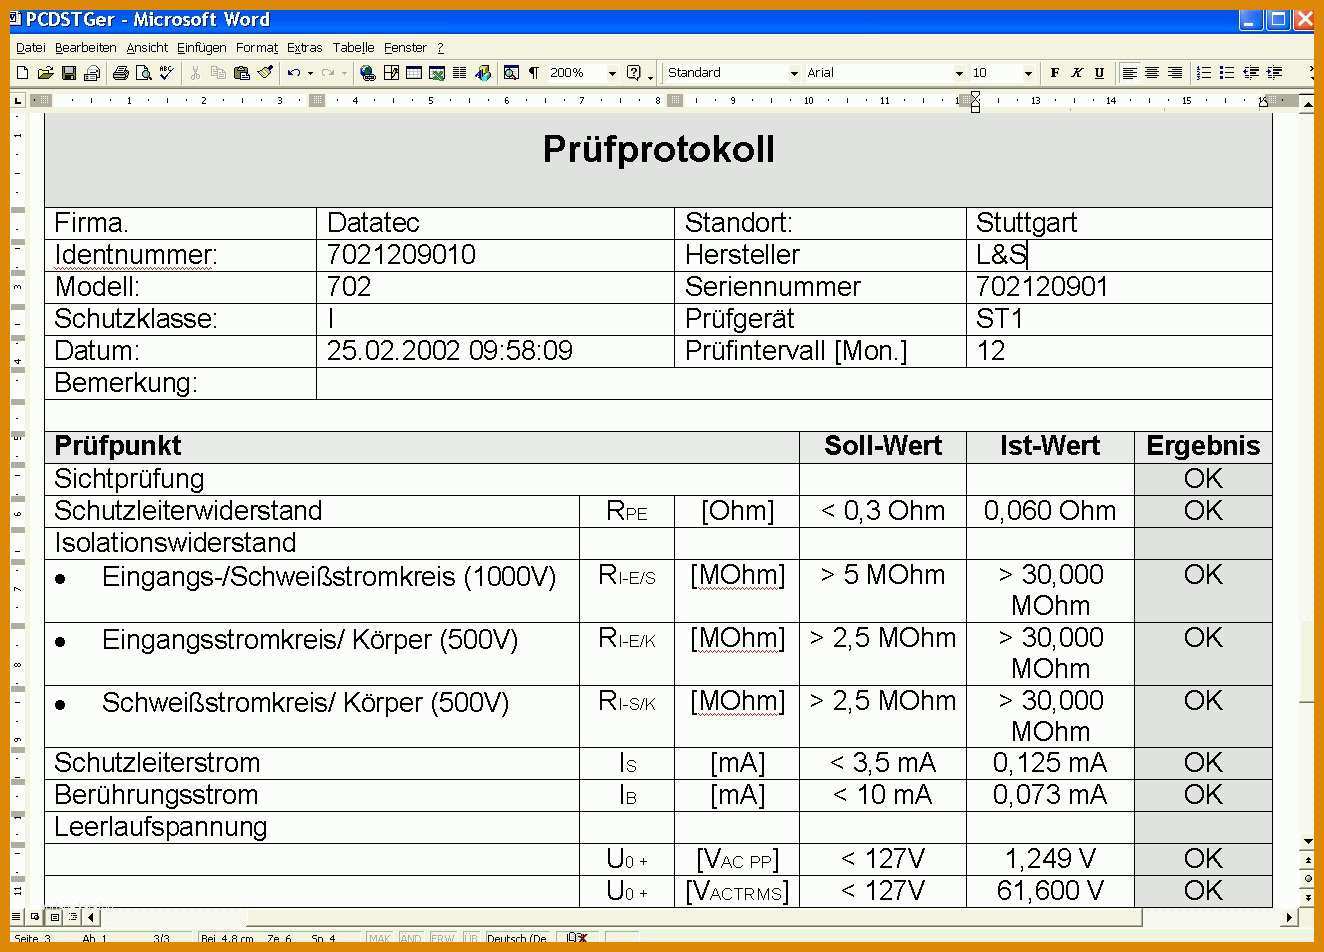This screenshot has width=1324, height=952.
Task: Insert hyperlink with globe icon
Action: point(367,73)
